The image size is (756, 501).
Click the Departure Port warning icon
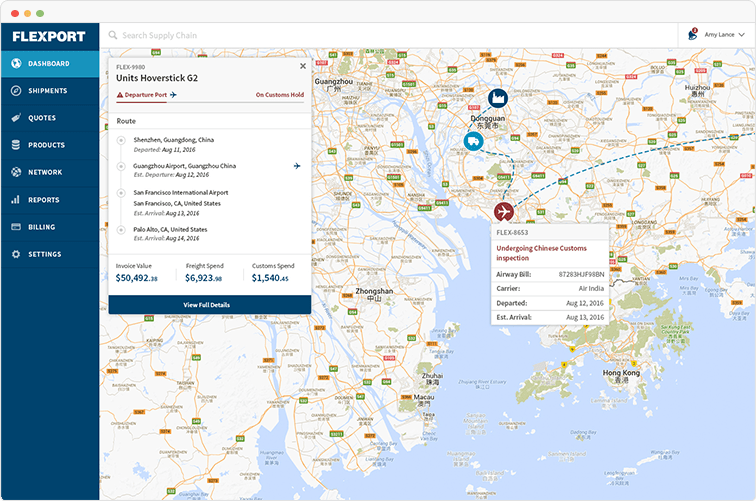(120, 95)
